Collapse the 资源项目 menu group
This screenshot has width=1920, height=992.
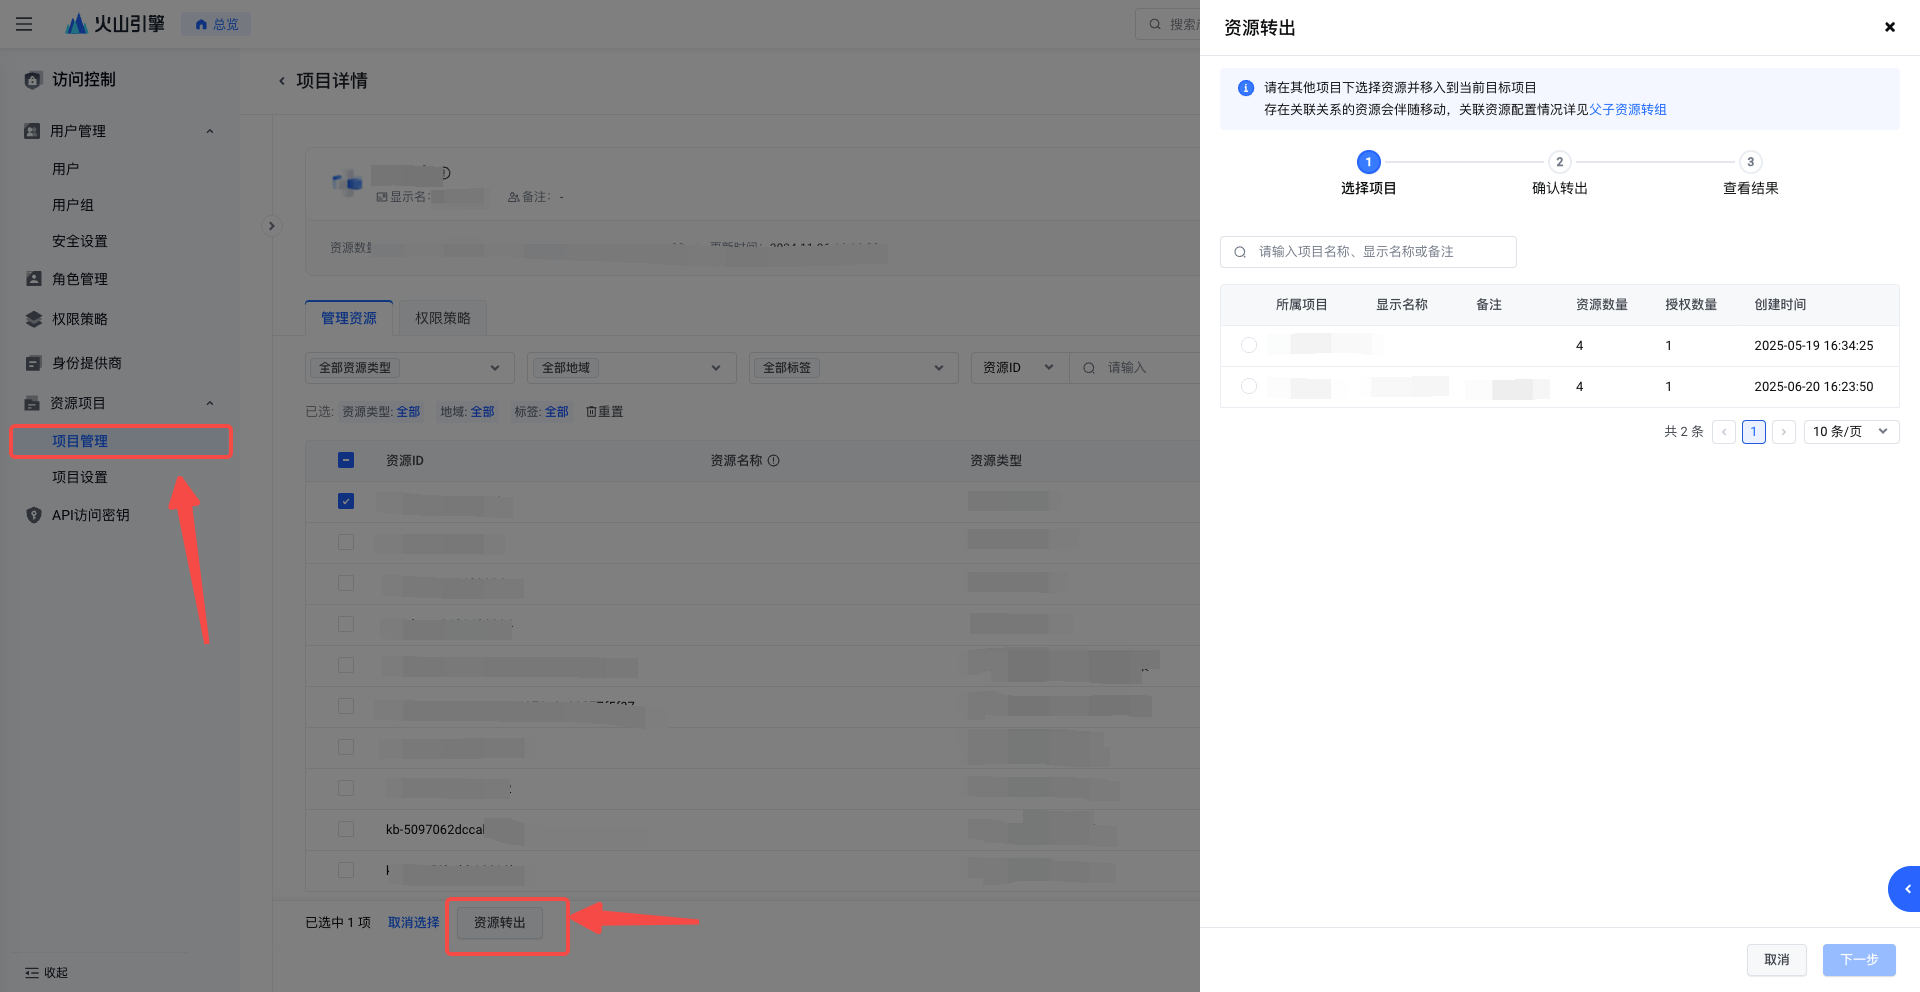point(210,403)
